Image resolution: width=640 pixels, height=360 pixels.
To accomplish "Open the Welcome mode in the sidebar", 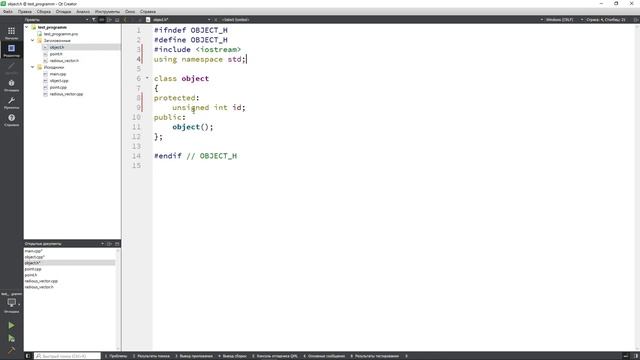I will pos(11,33).
